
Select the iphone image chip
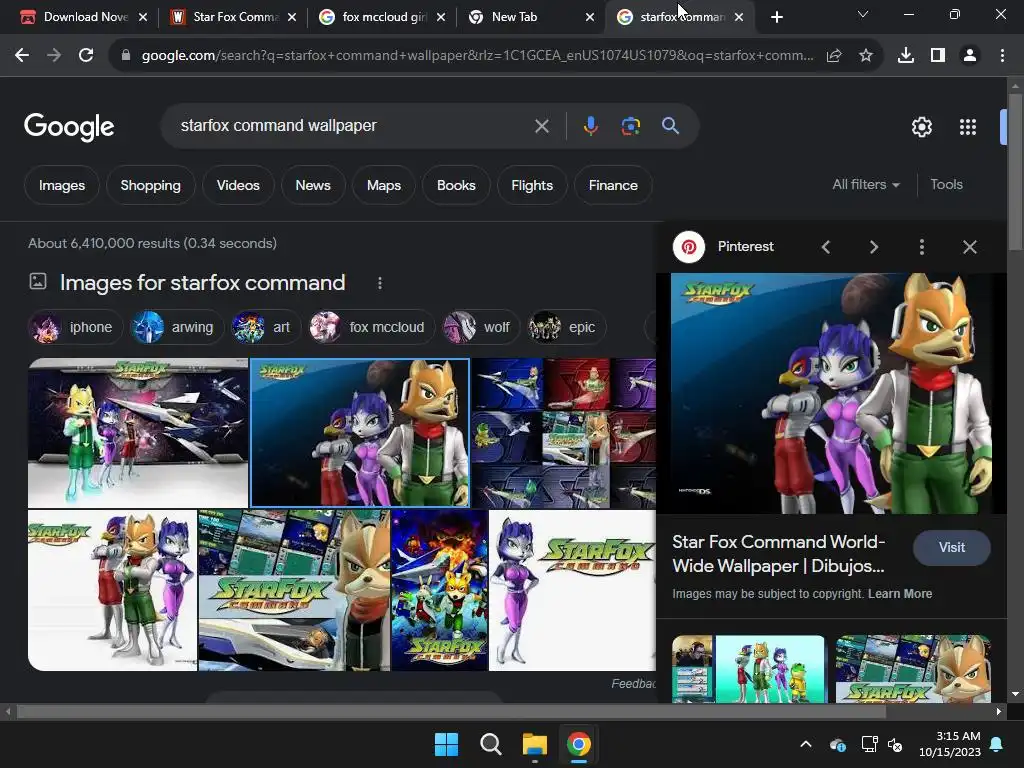tap(75, 327)
